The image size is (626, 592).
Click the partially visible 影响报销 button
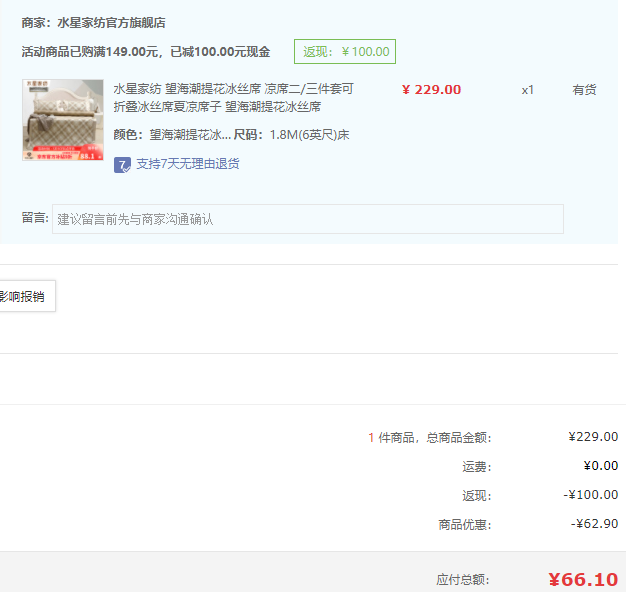click(x=23, y=296)
